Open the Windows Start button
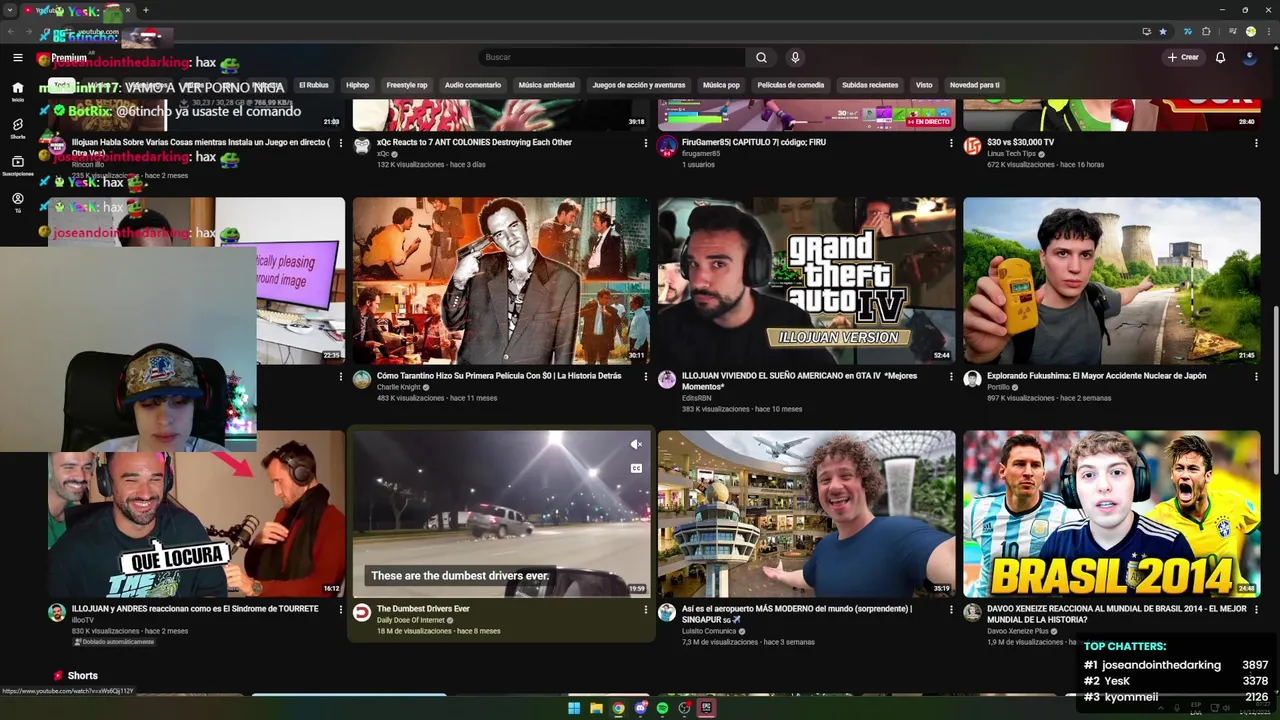 [x=574, y=708]
